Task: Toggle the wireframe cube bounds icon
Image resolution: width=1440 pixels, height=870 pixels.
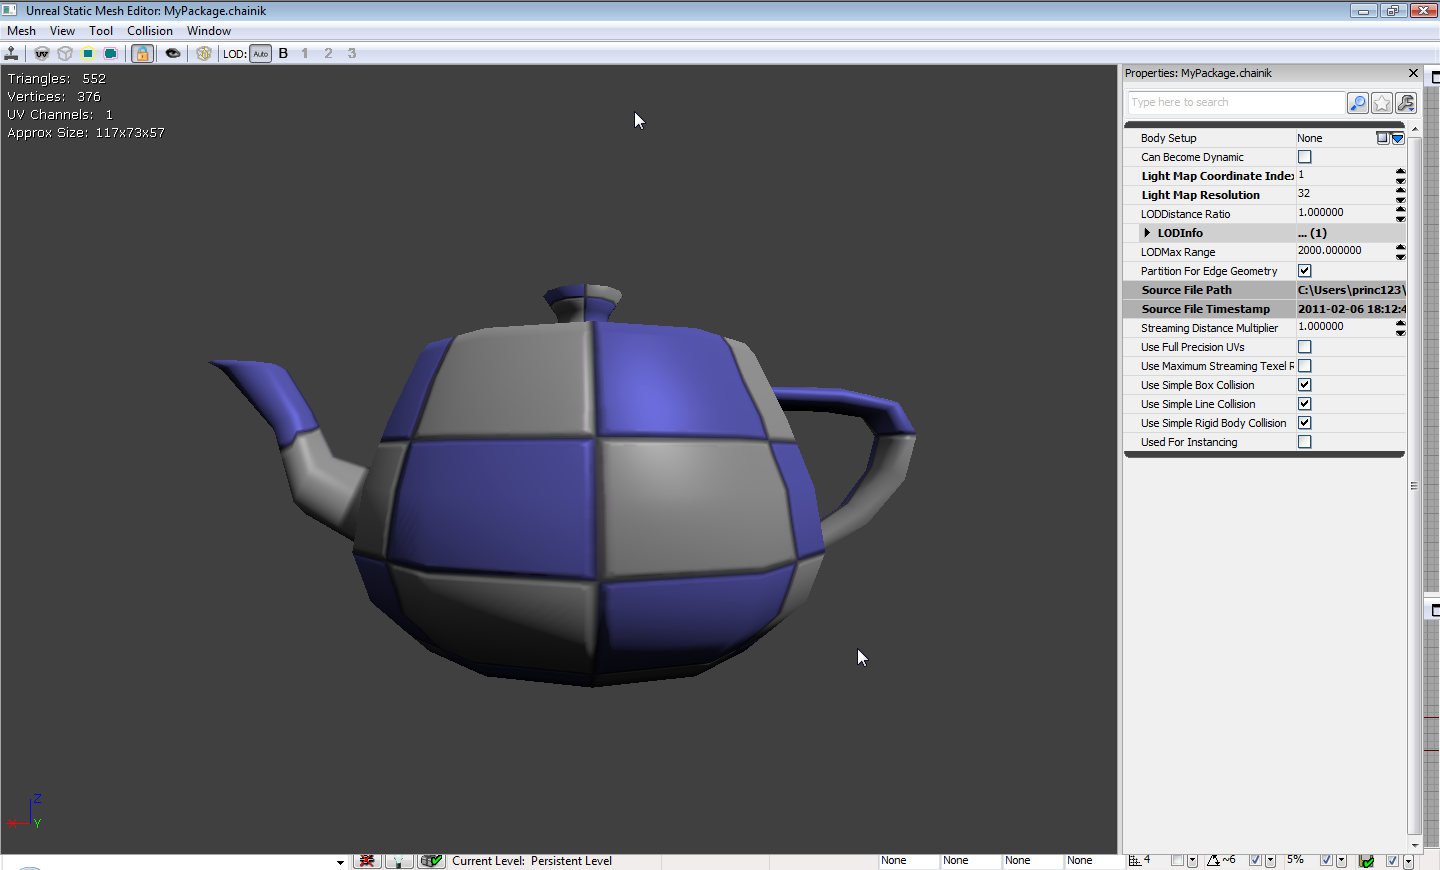Action: coord(65,53)
